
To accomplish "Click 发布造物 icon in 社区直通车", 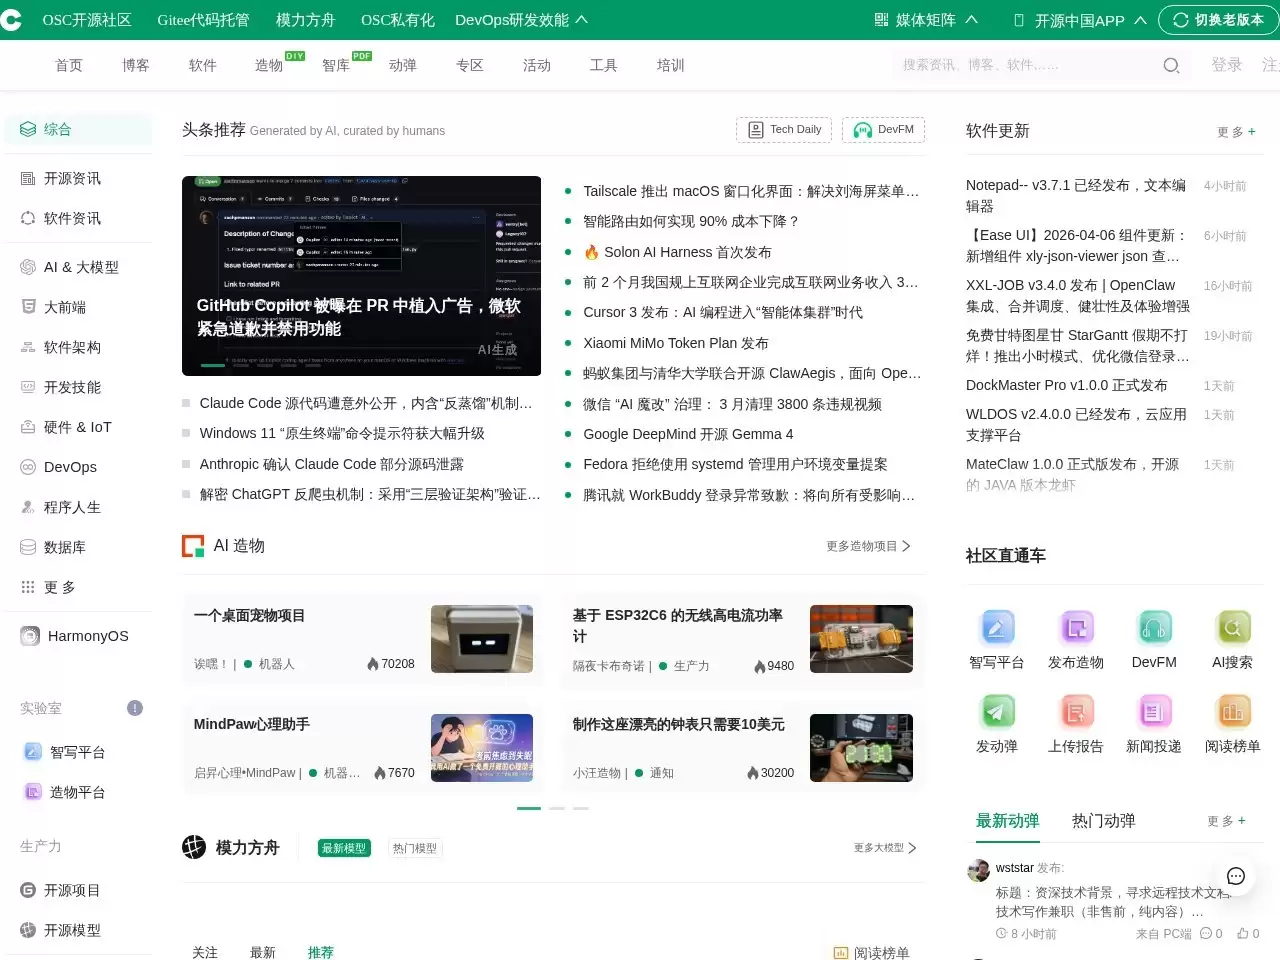I will [1076, 628].
